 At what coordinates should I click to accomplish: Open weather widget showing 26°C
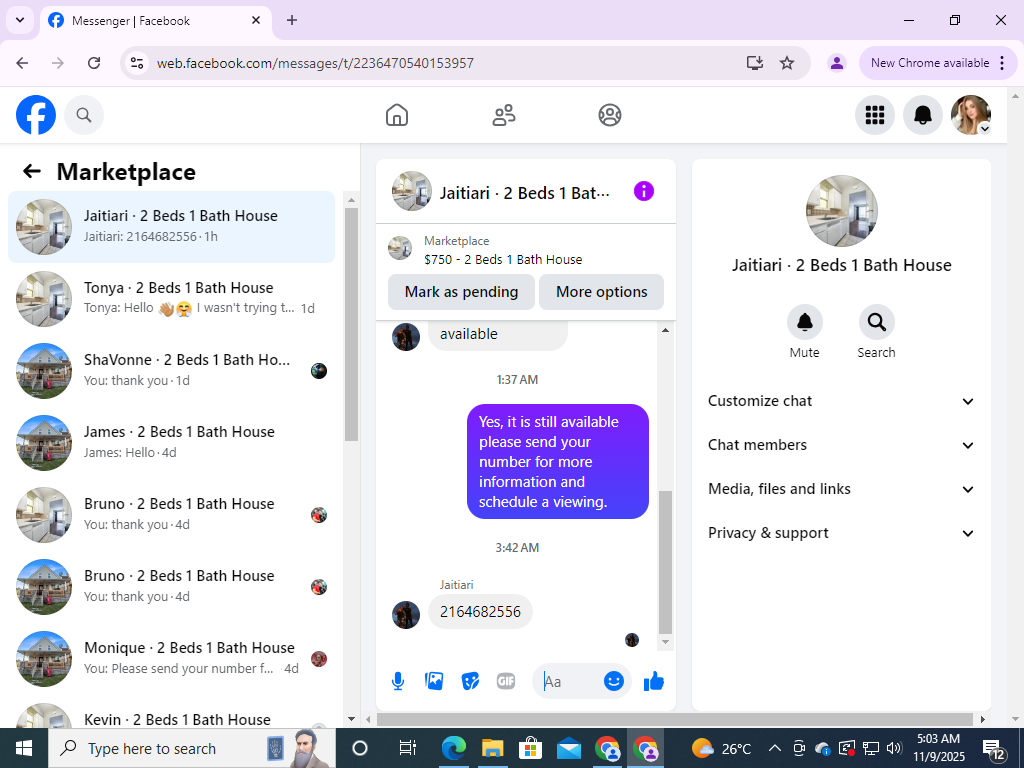(x=720, y=748)
